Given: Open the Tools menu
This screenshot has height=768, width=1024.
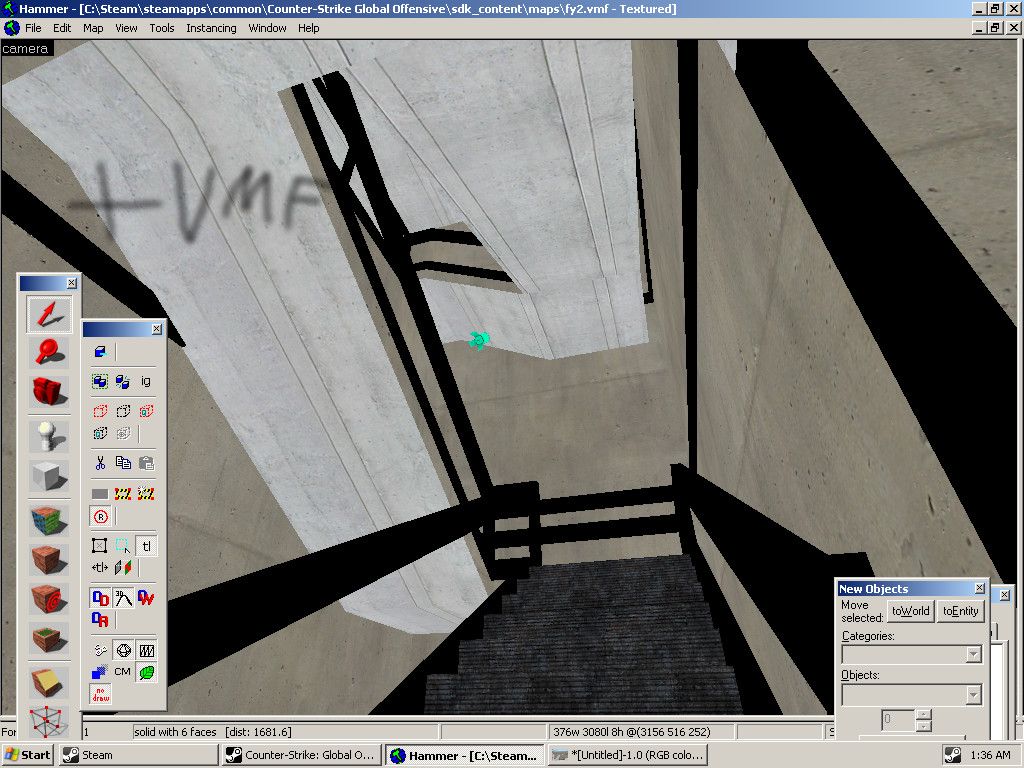Looking at the screenshot, I should click(162, 28).
